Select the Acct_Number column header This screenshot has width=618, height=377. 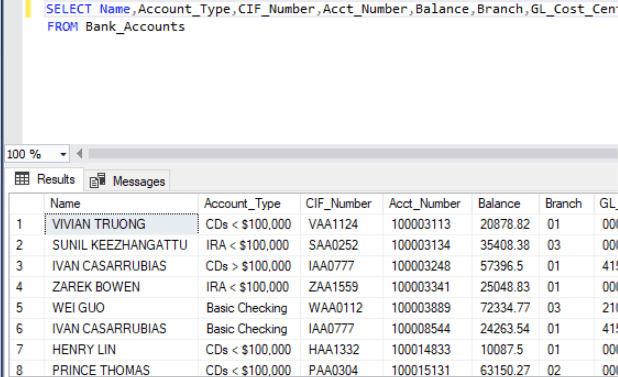pos(427,204)
